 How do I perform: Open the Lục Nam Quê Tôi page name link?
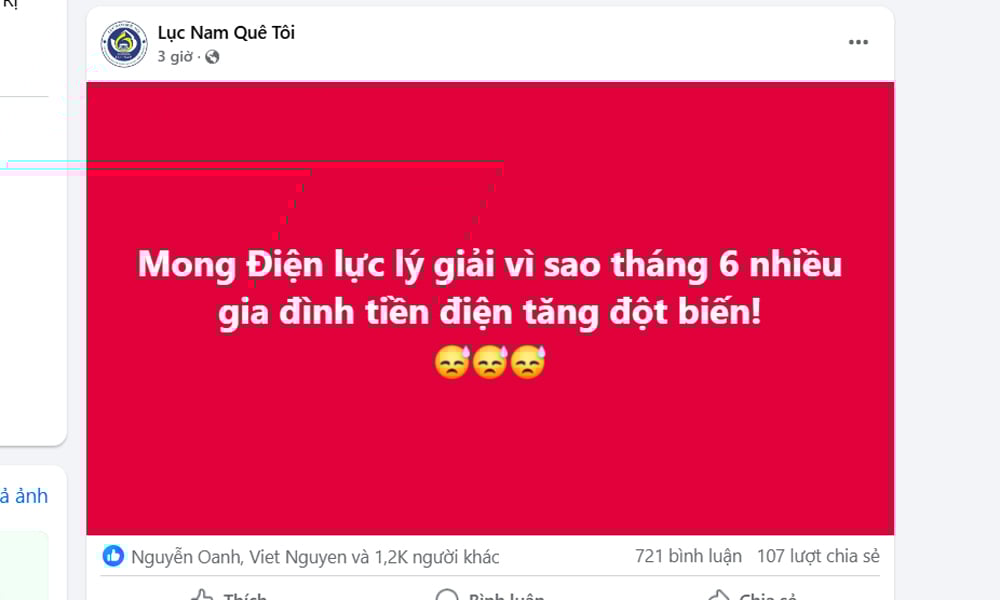[226, 33]
